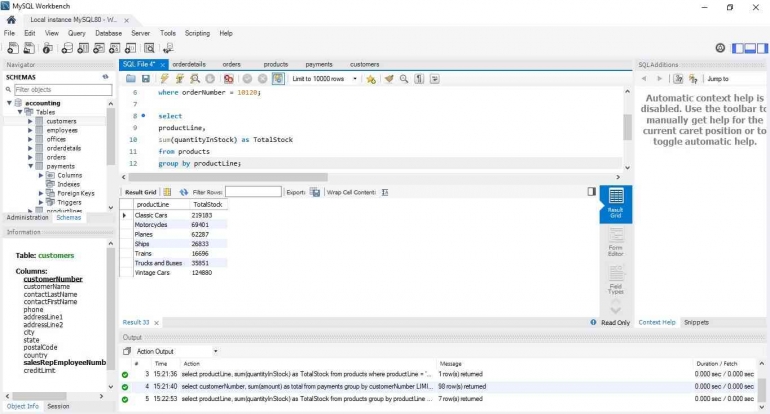Expand the customers table node
Image resolution: width=770 pixels, height=414 pixels.
[30, 121]
